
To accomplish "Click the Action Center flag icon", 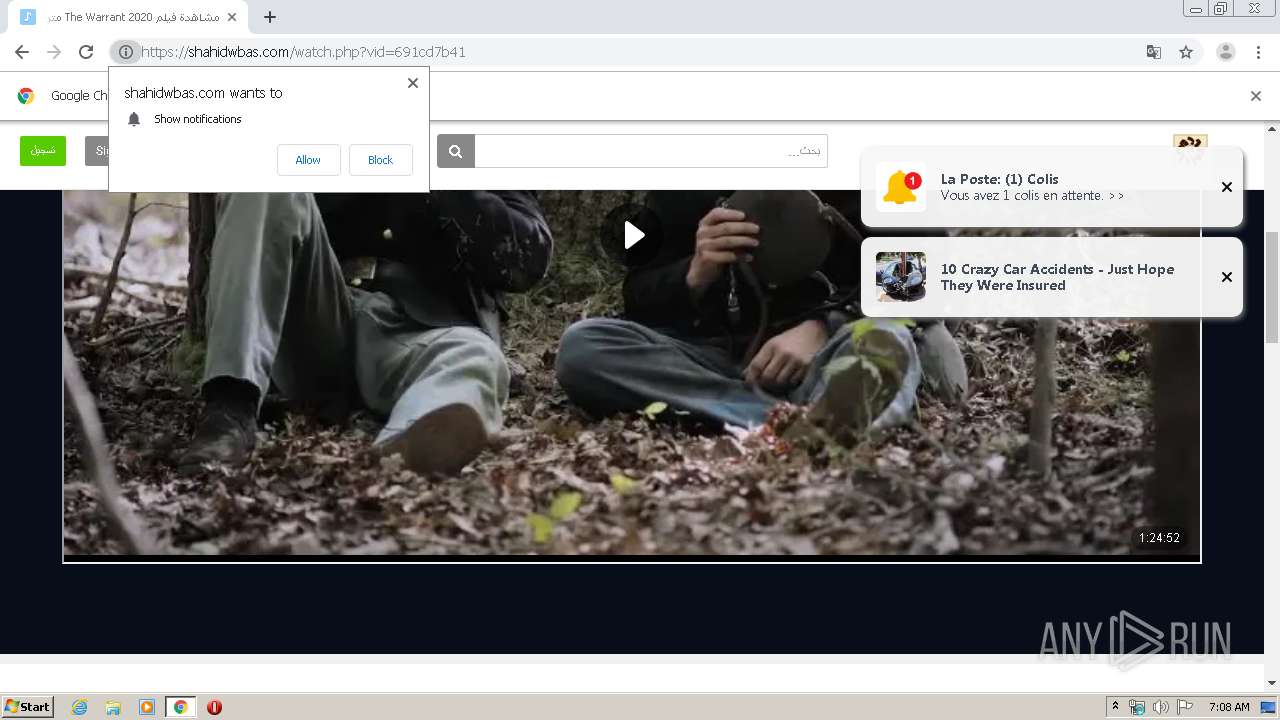I will click(x=1186, y=707).
